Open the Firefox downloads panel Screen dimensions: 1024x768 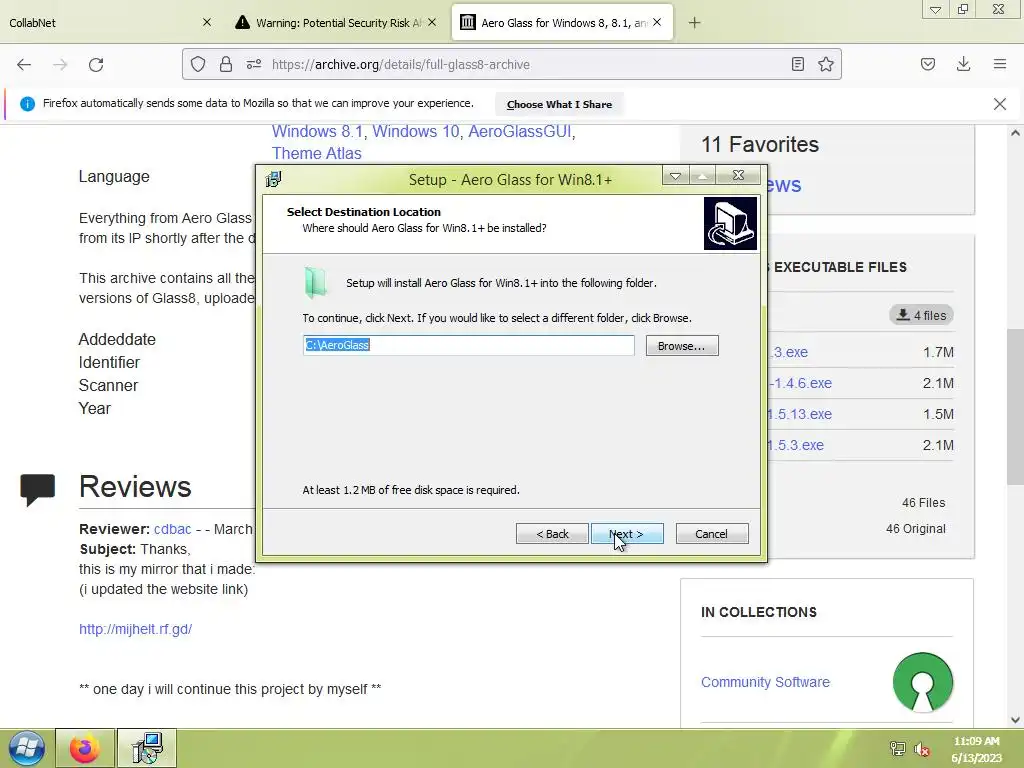coord(963,64)
